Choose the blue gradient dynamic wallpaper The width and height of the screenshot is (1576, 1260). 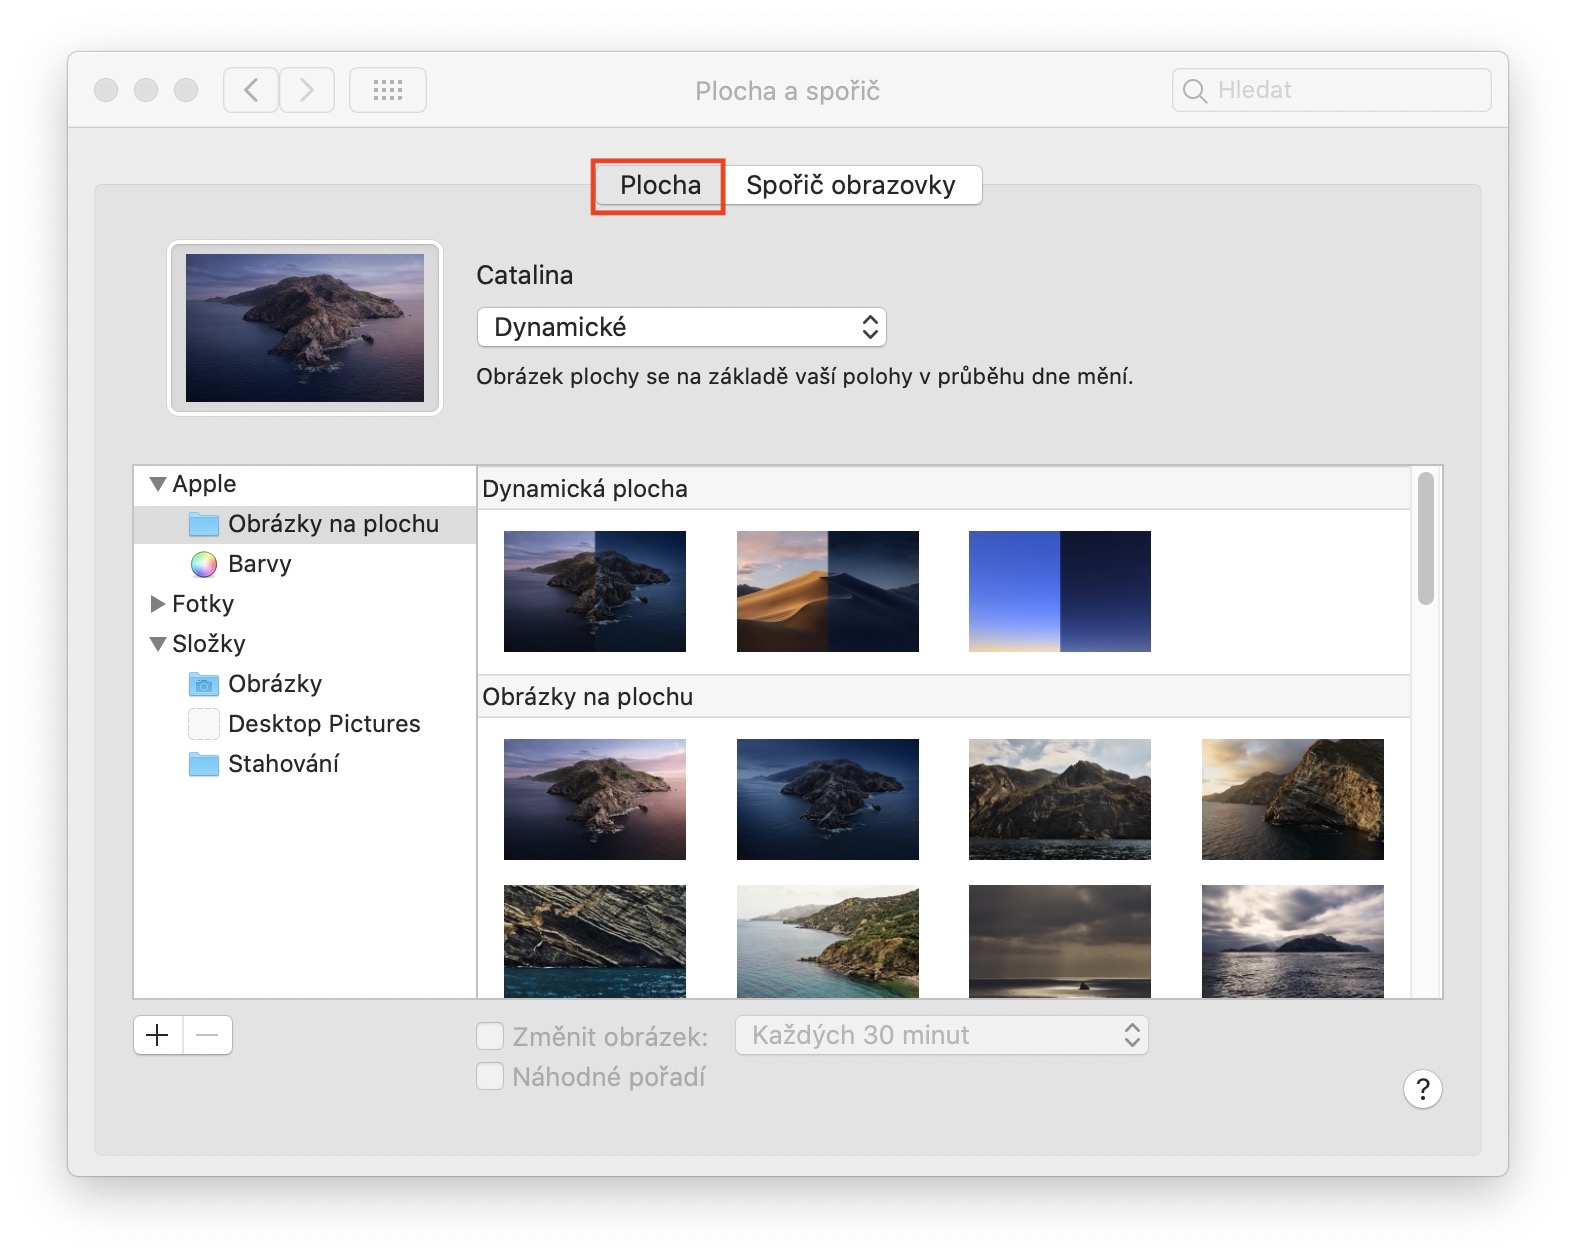click(1059, 591)
